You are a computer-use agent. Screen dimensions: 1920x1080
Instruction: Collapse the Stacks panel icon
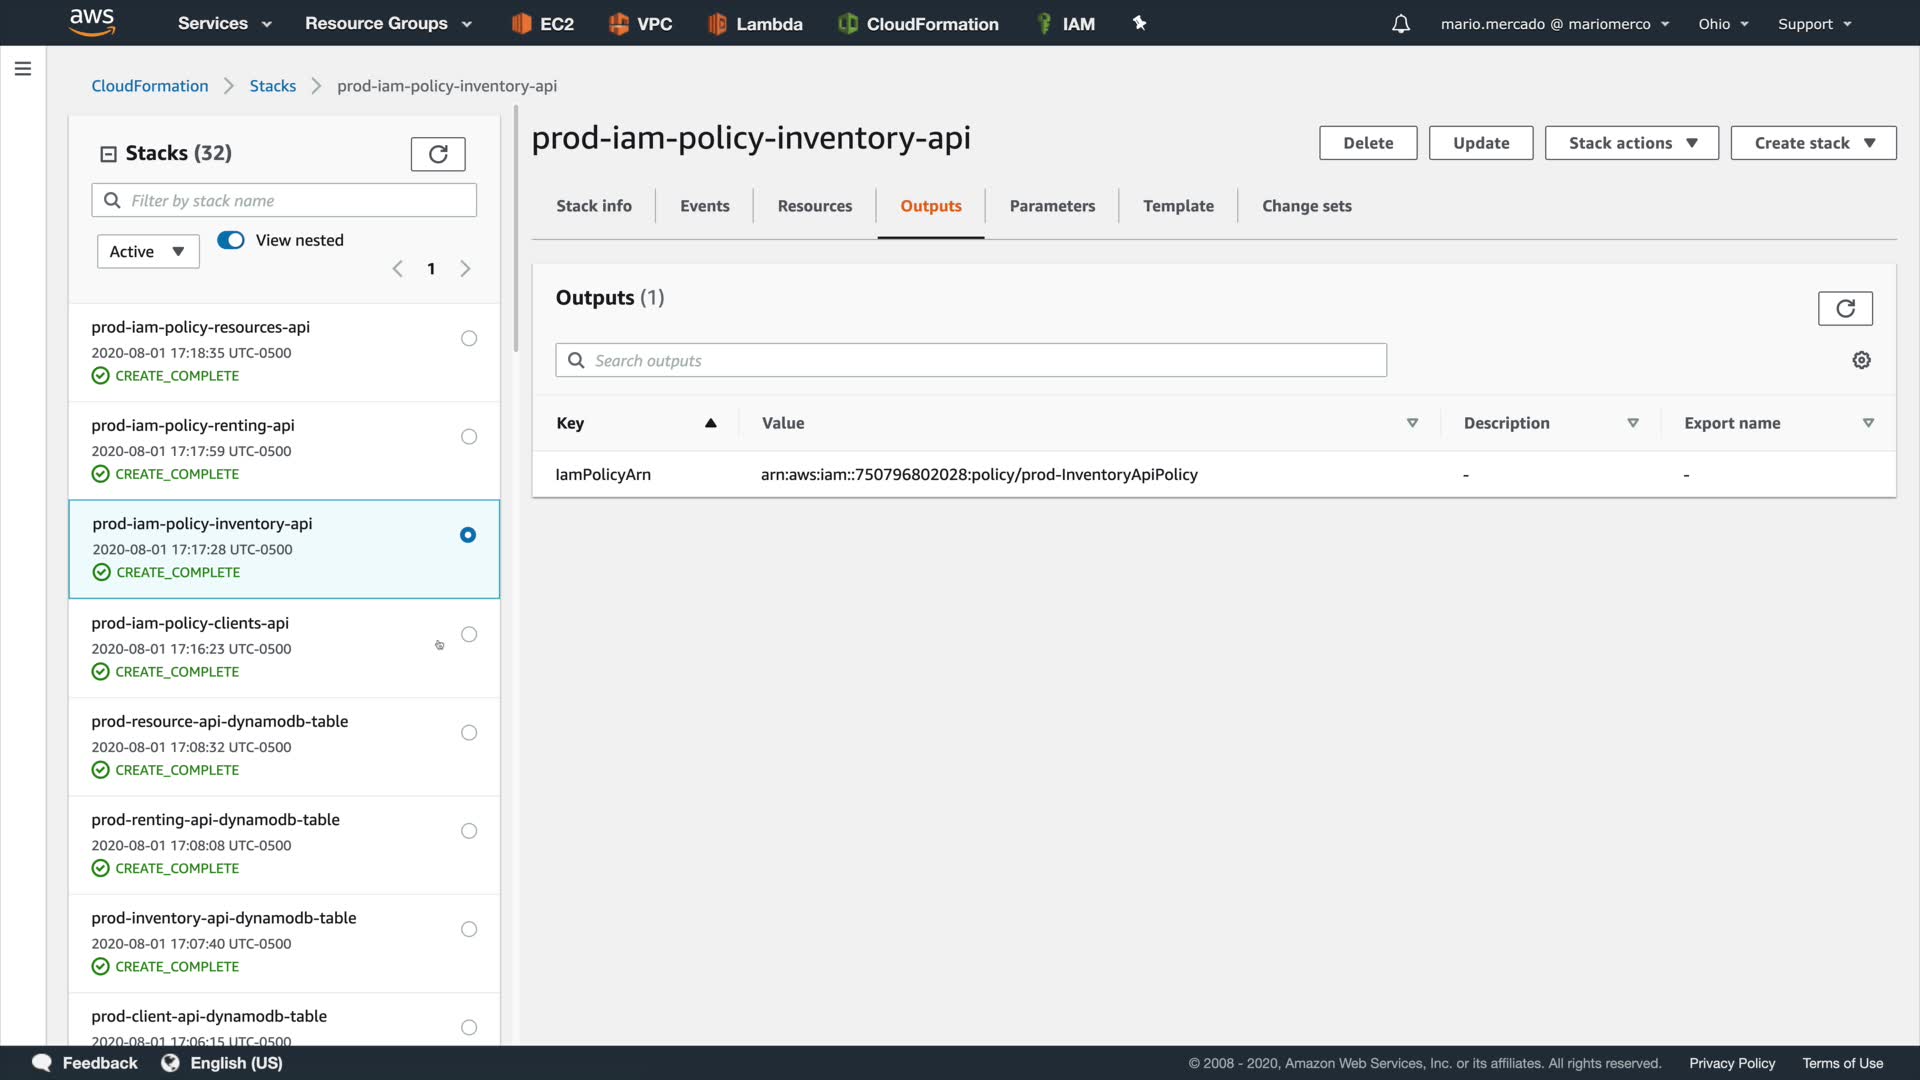(108, 154)
